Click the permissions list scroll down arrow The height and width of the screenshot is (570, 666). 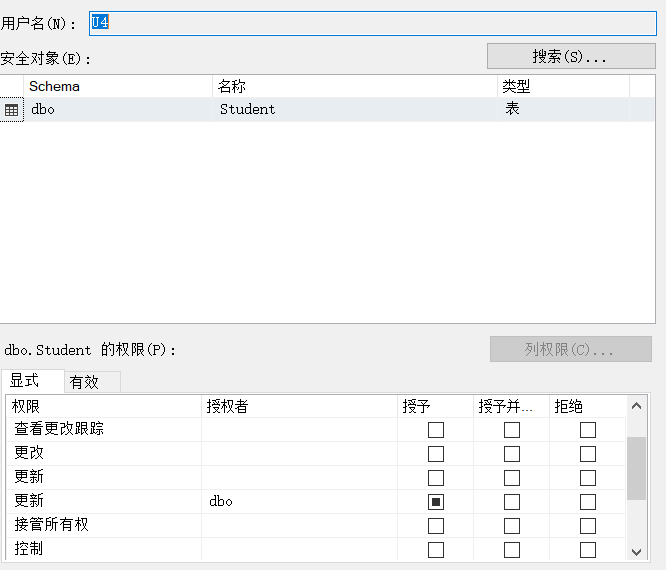point(636,552)
